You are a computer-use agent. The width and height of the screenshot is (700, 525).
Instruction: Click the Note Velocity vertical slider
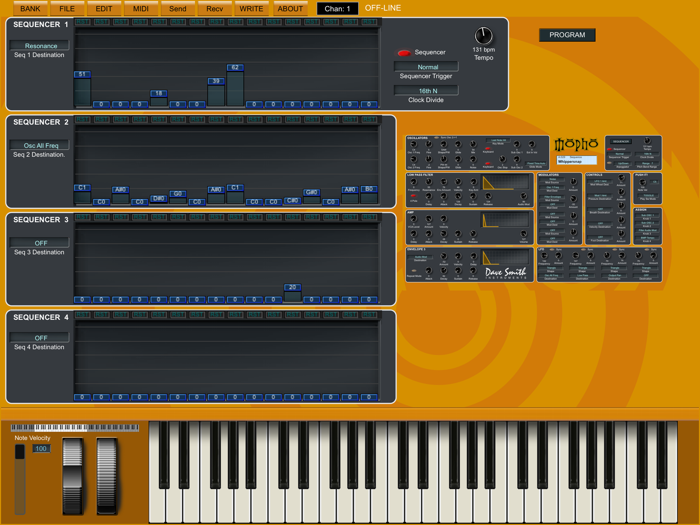click(20, 479)
